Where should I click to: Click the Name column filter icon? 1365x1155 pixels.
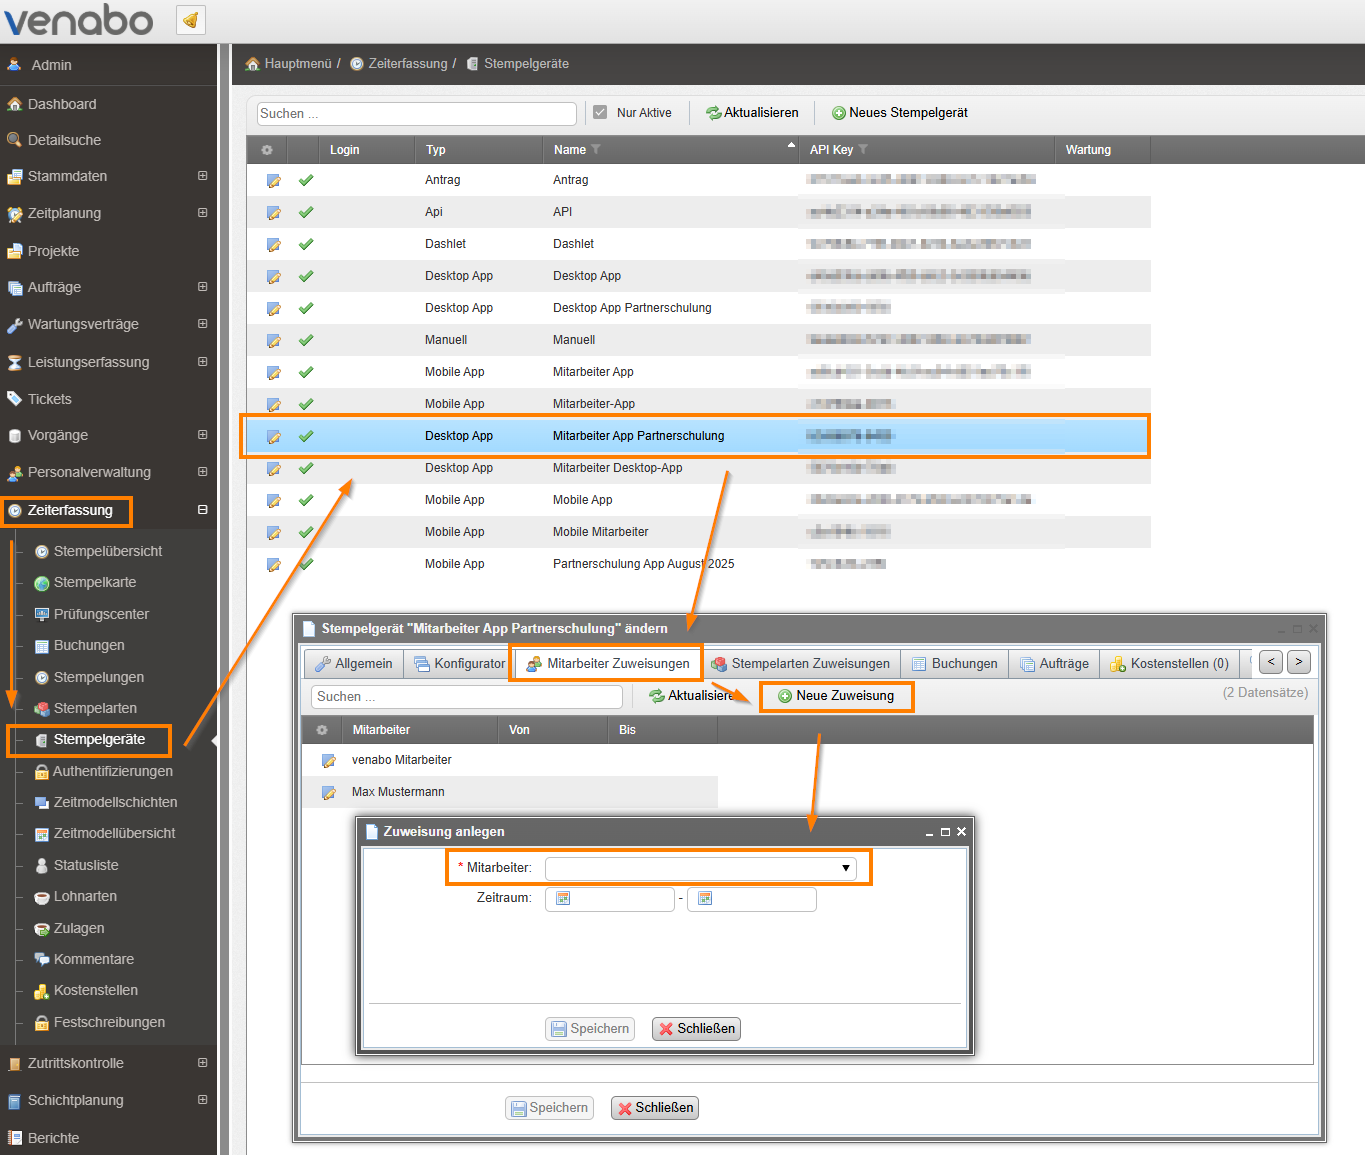(x=596, y=150)
